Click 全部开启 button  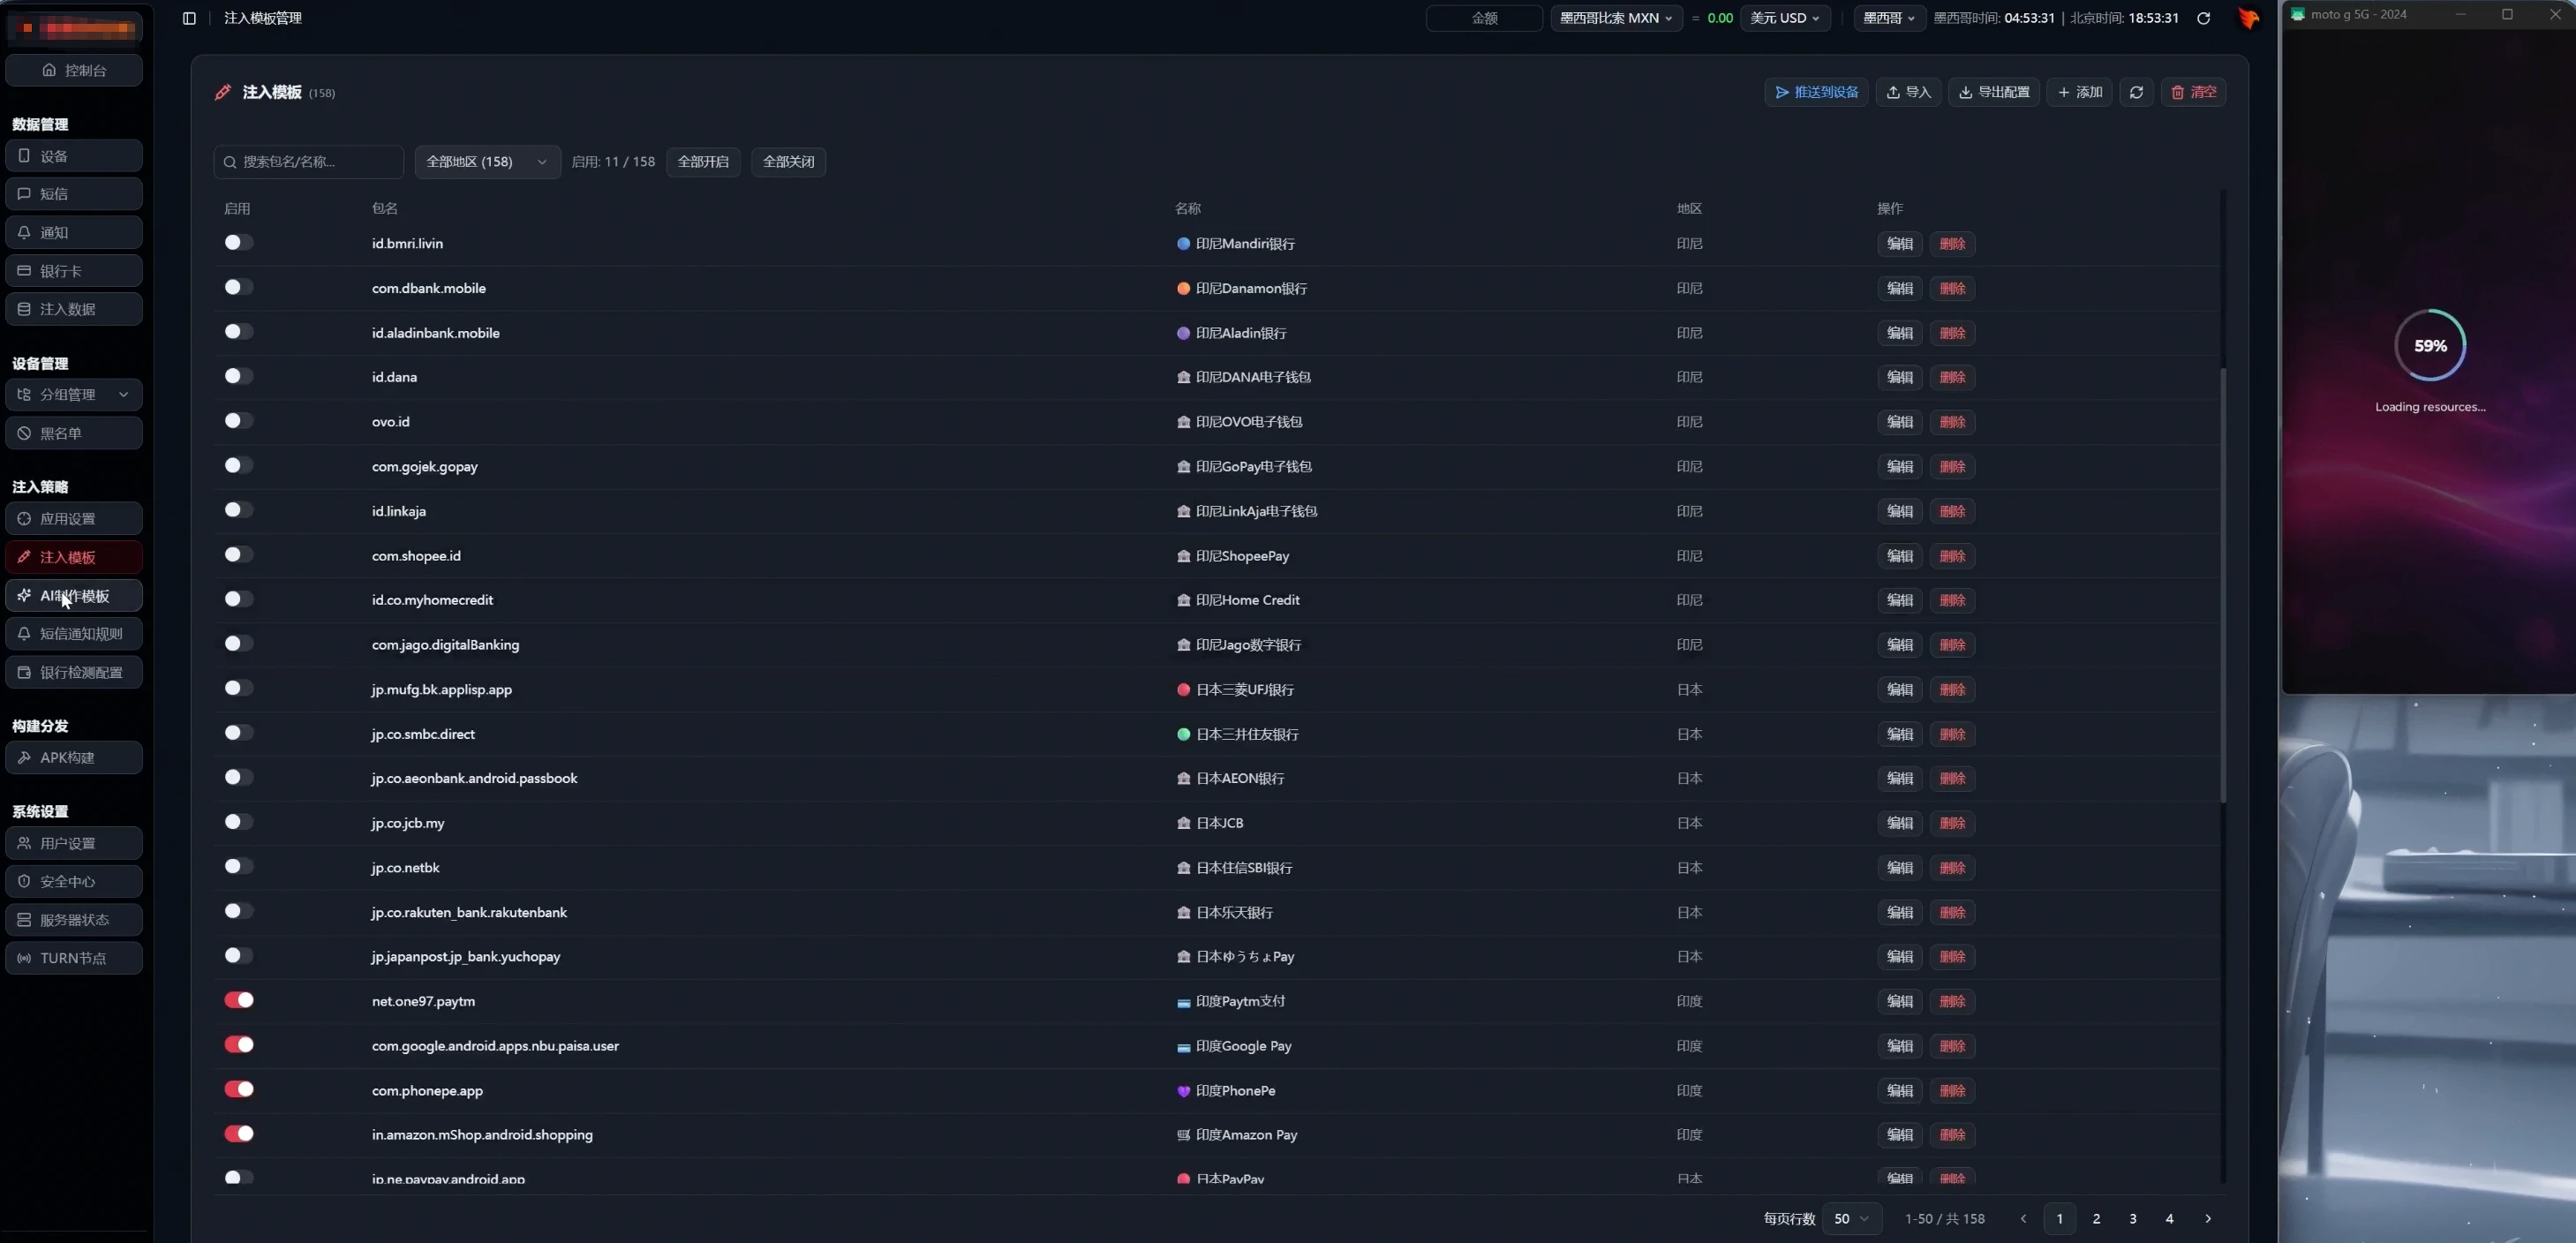703,162
